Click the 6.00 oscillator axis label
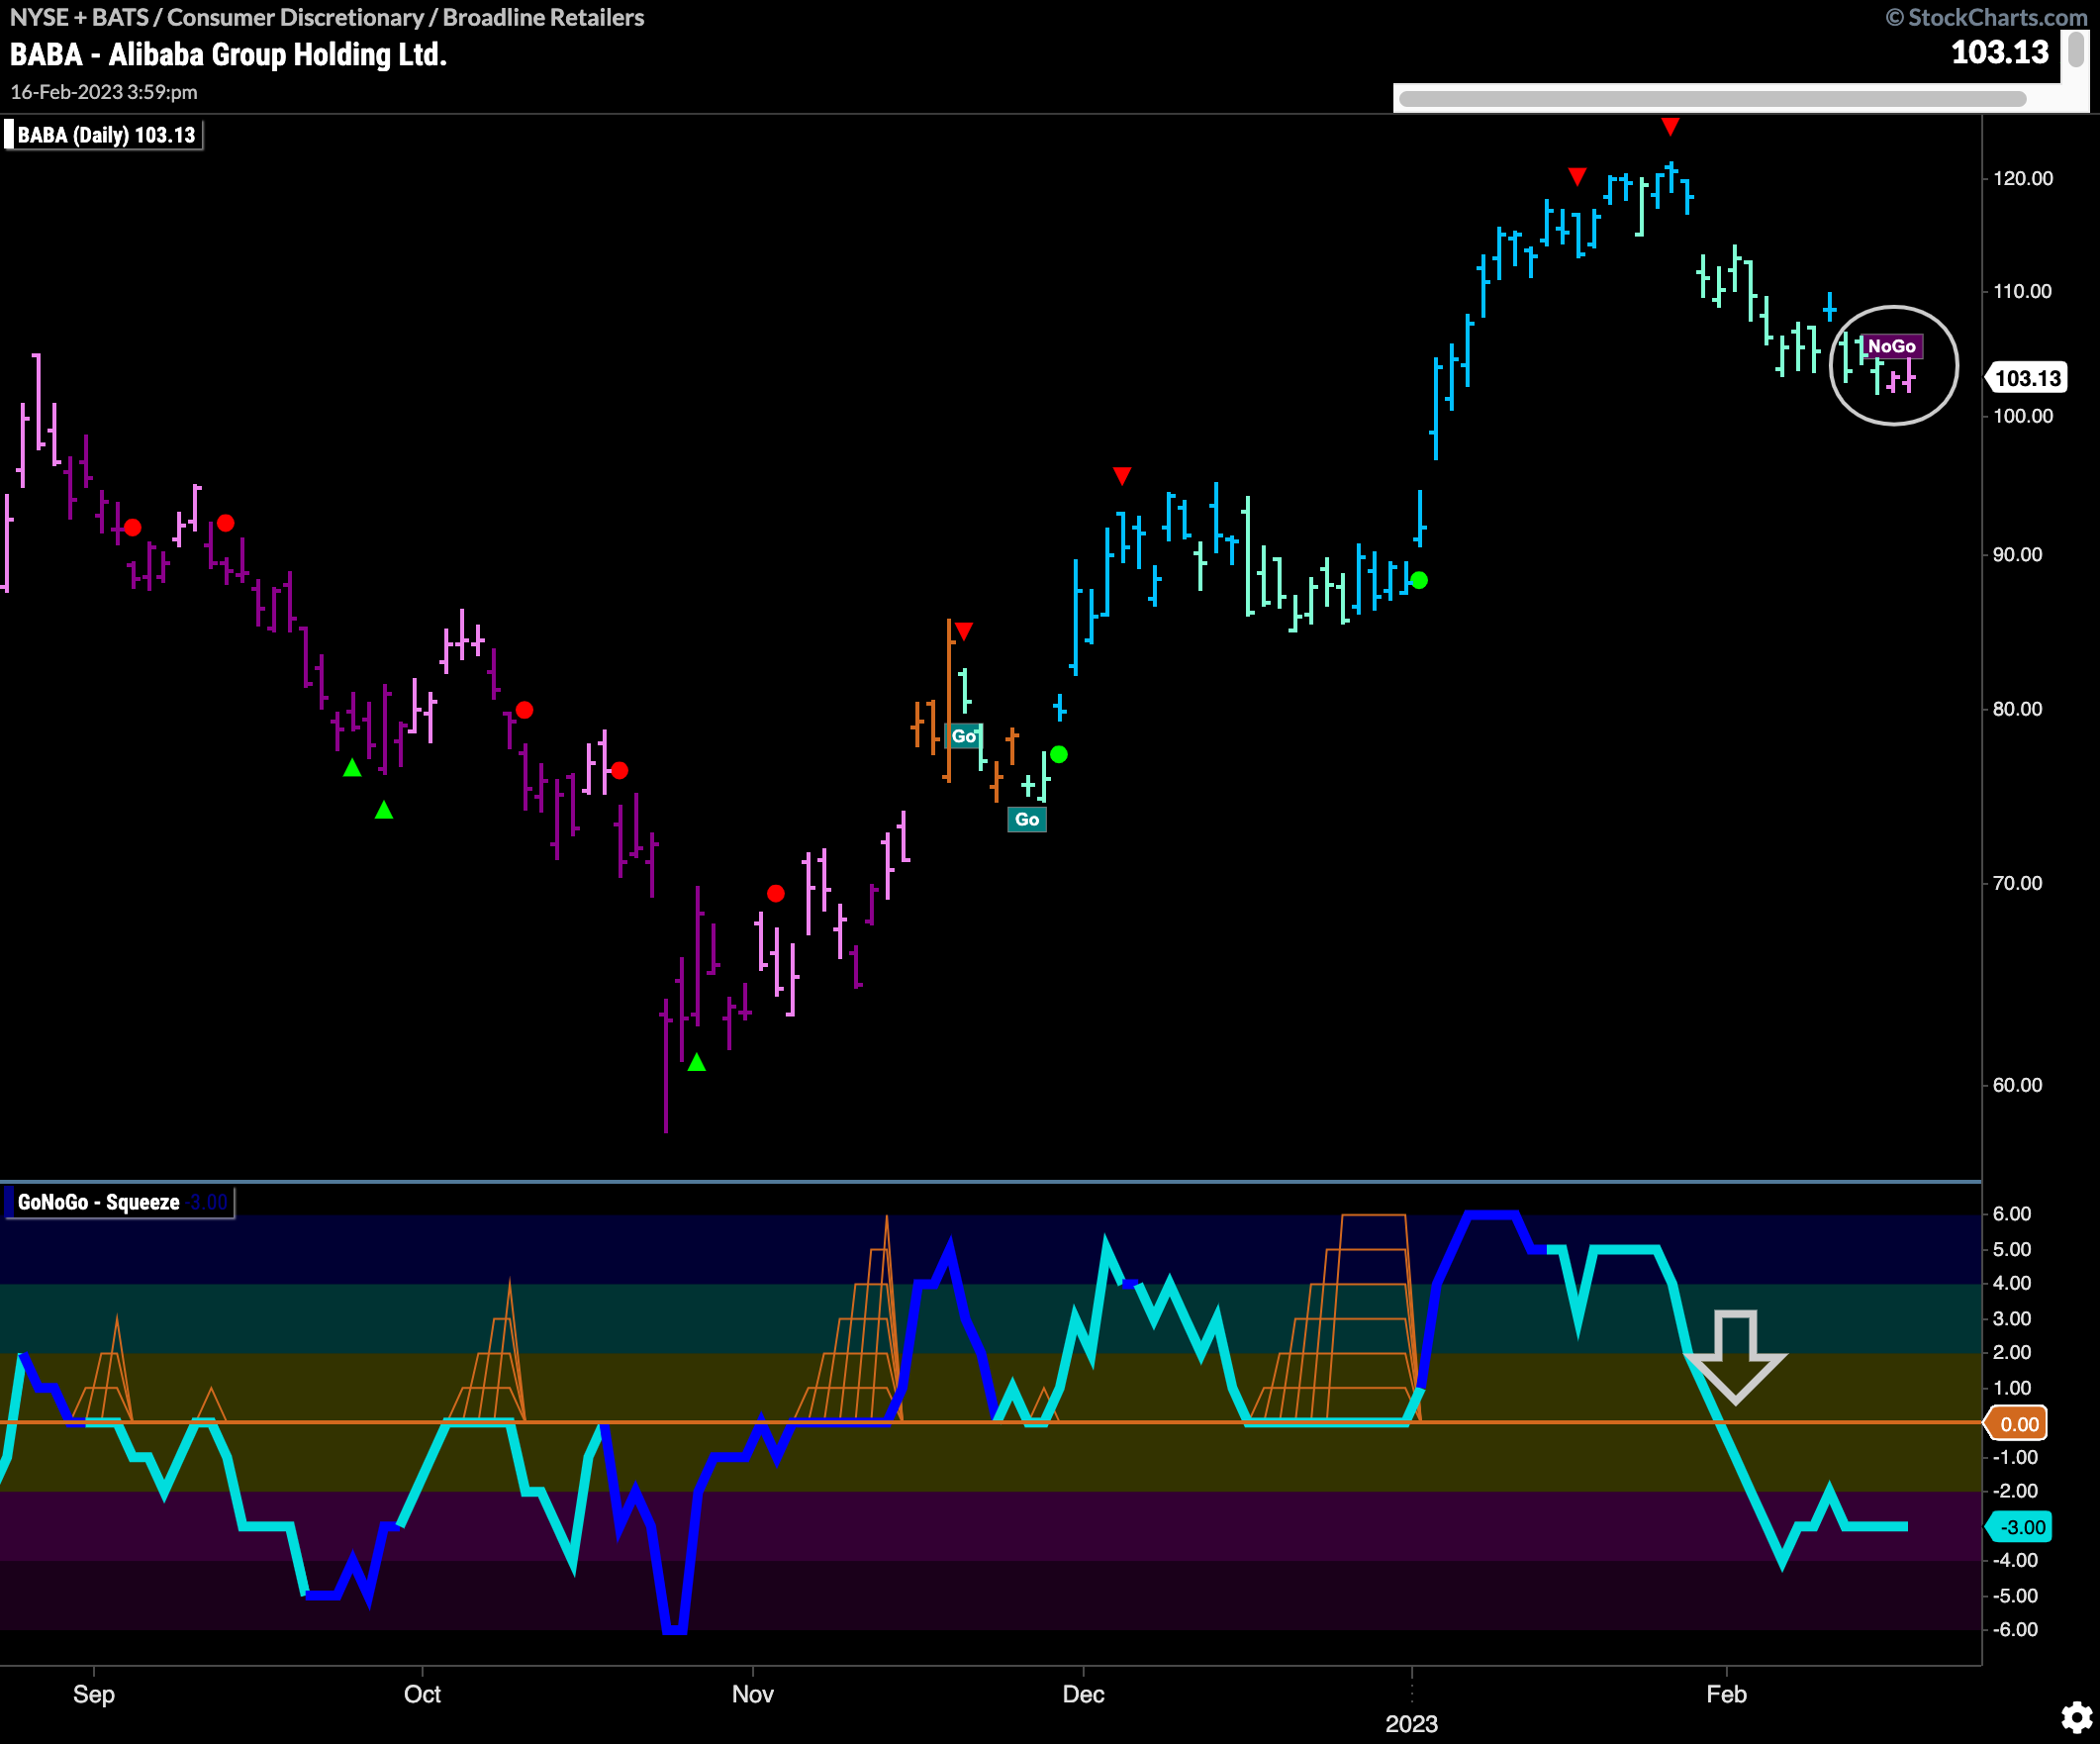 2012,1214
